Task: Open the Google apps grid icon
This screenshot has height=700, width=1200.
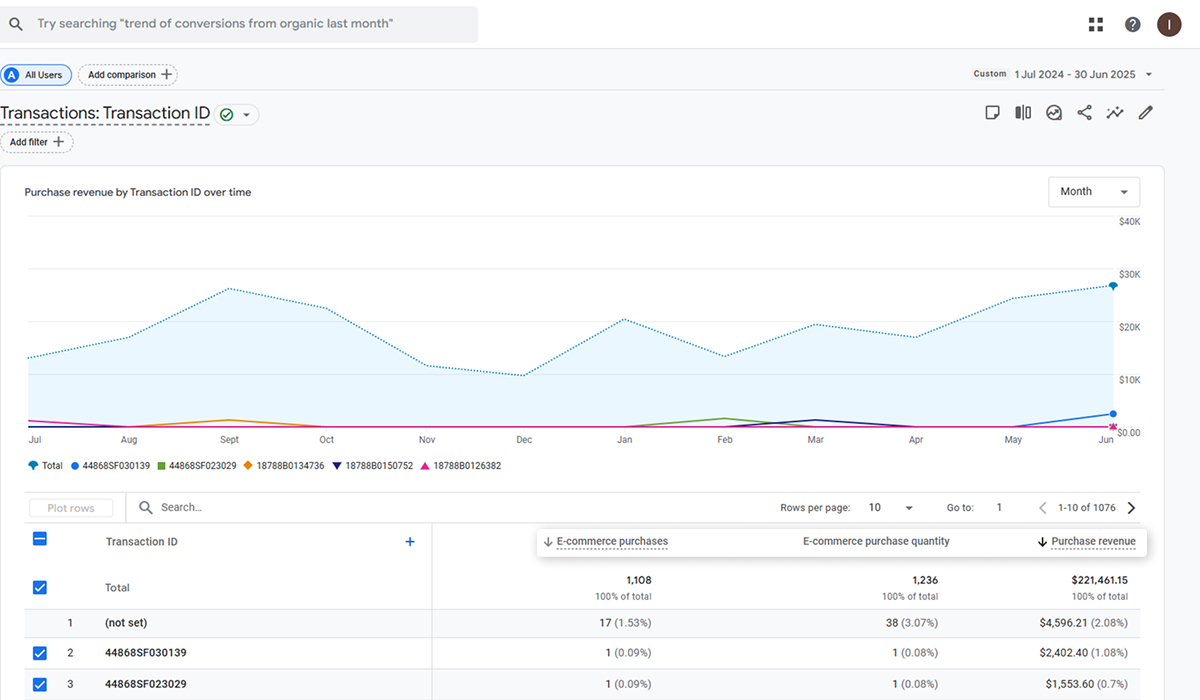Action: point(1096,24)
